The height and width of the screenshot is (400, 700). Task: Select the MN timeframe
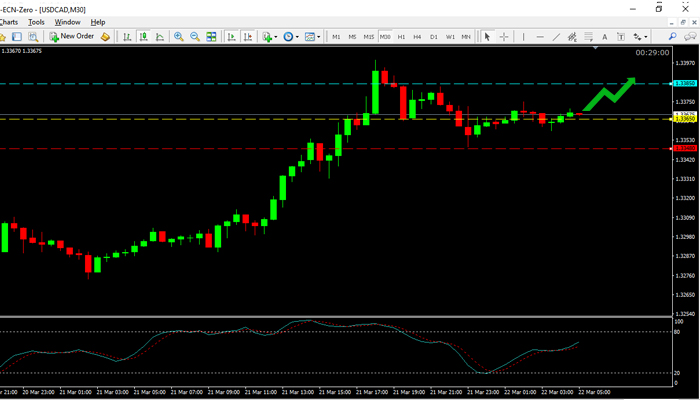click(466, 37)
